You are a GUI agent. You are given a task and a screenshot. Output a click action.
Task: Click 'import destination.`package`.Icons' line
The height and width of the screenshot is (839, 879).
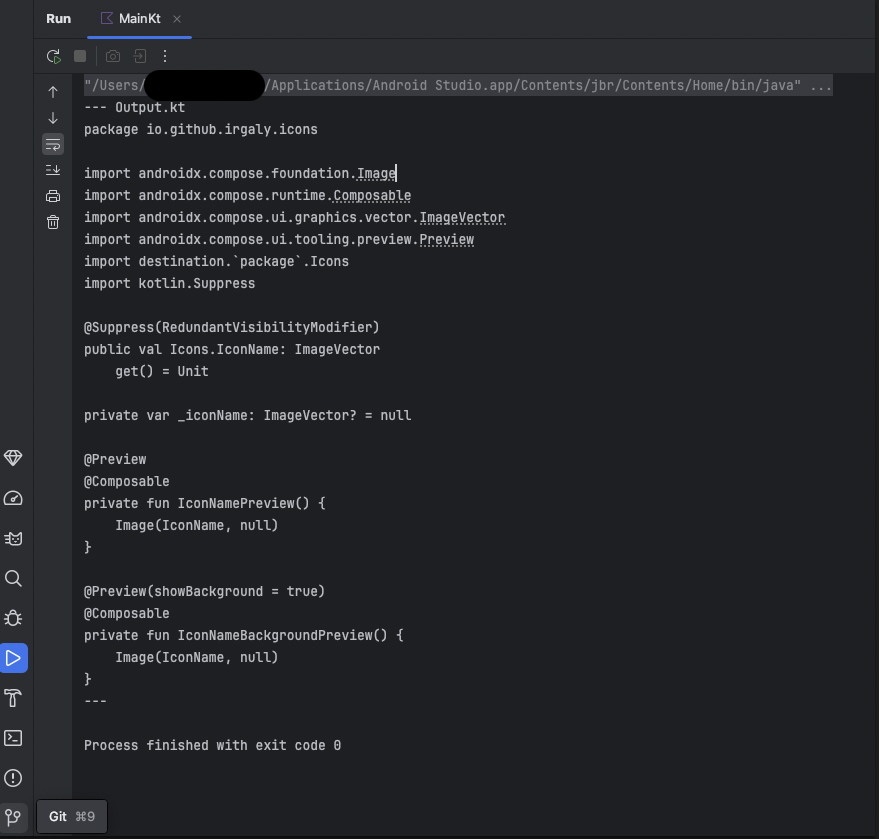pyautogui.click(x=216, y=262)
